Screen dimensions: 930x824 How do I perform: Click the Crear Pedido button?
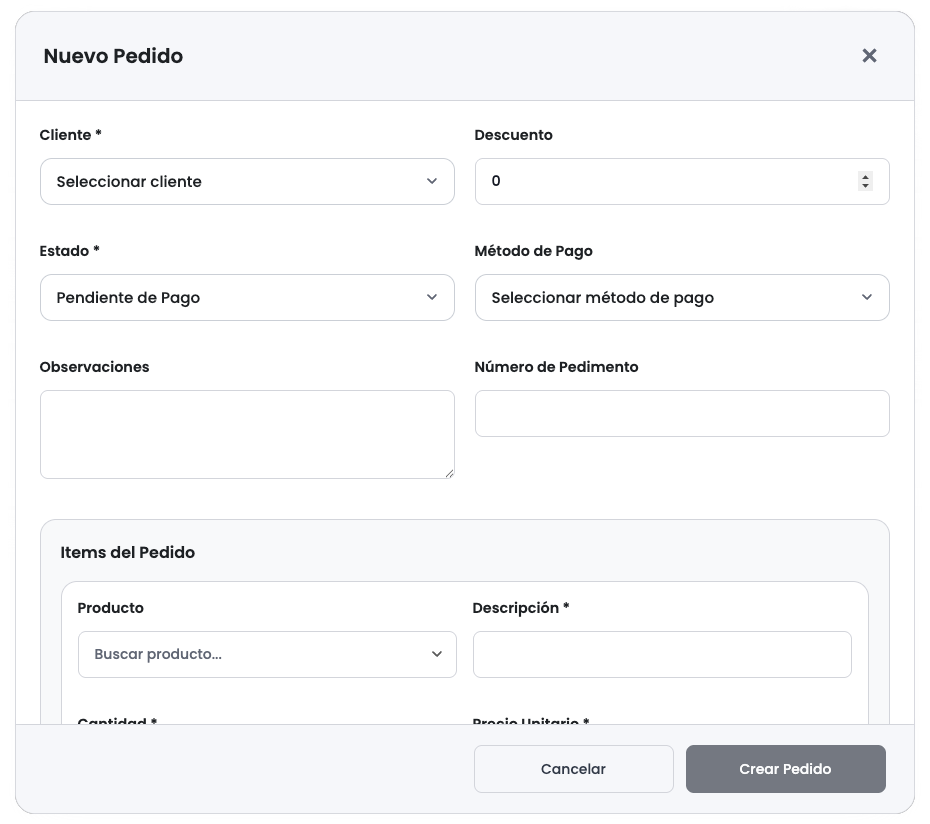(785, 769)
